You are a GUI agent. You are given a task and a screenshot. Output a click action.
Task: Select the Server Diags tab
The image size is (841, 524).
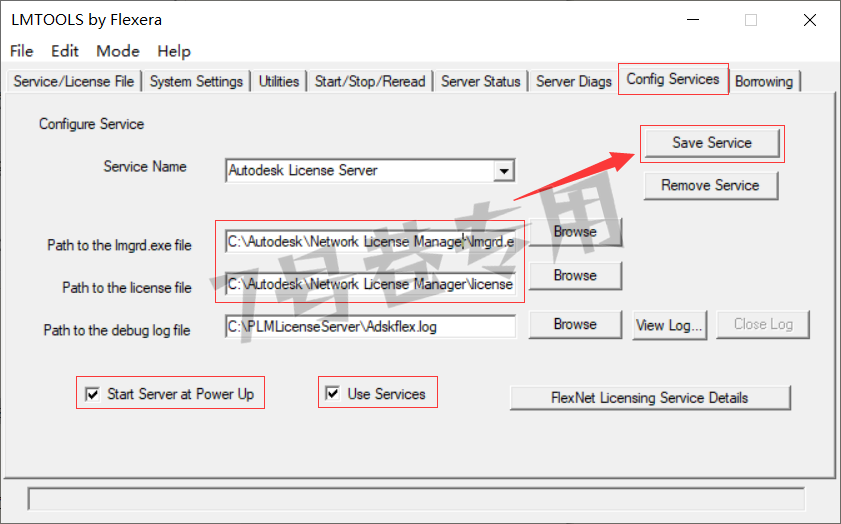point(574,81)
